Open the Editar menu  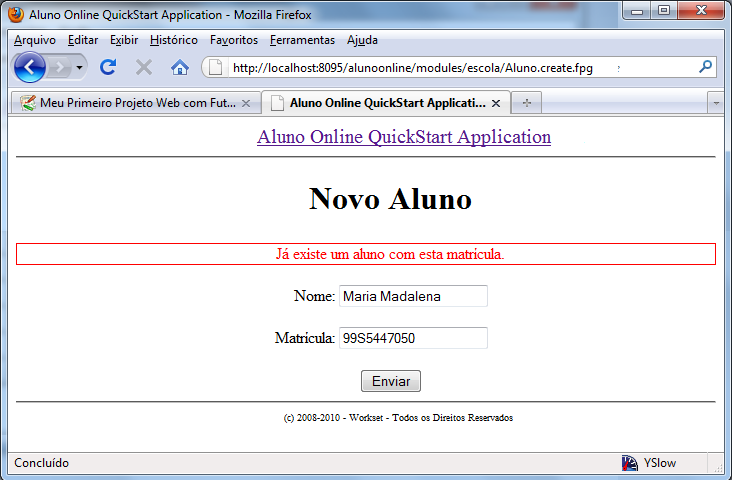(x=83, y=40)
